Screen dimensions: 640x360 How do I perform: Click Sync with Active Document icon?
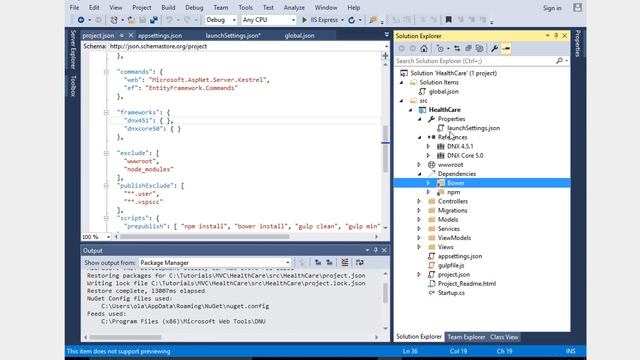(457, 49)
